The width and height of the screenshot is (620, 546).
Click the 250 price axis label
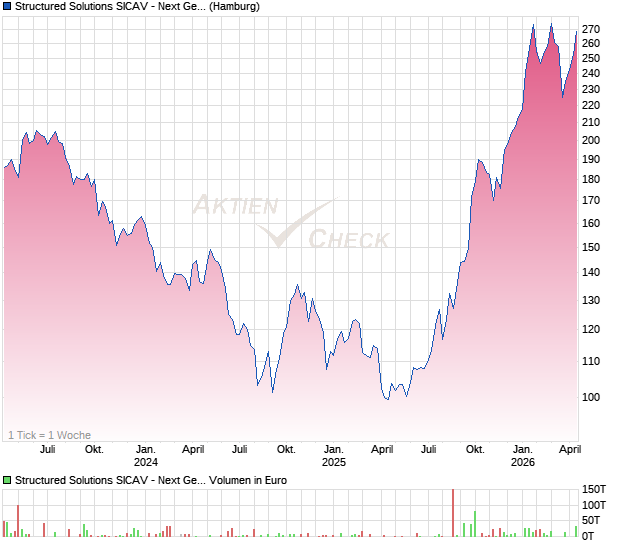pos(591,58)
